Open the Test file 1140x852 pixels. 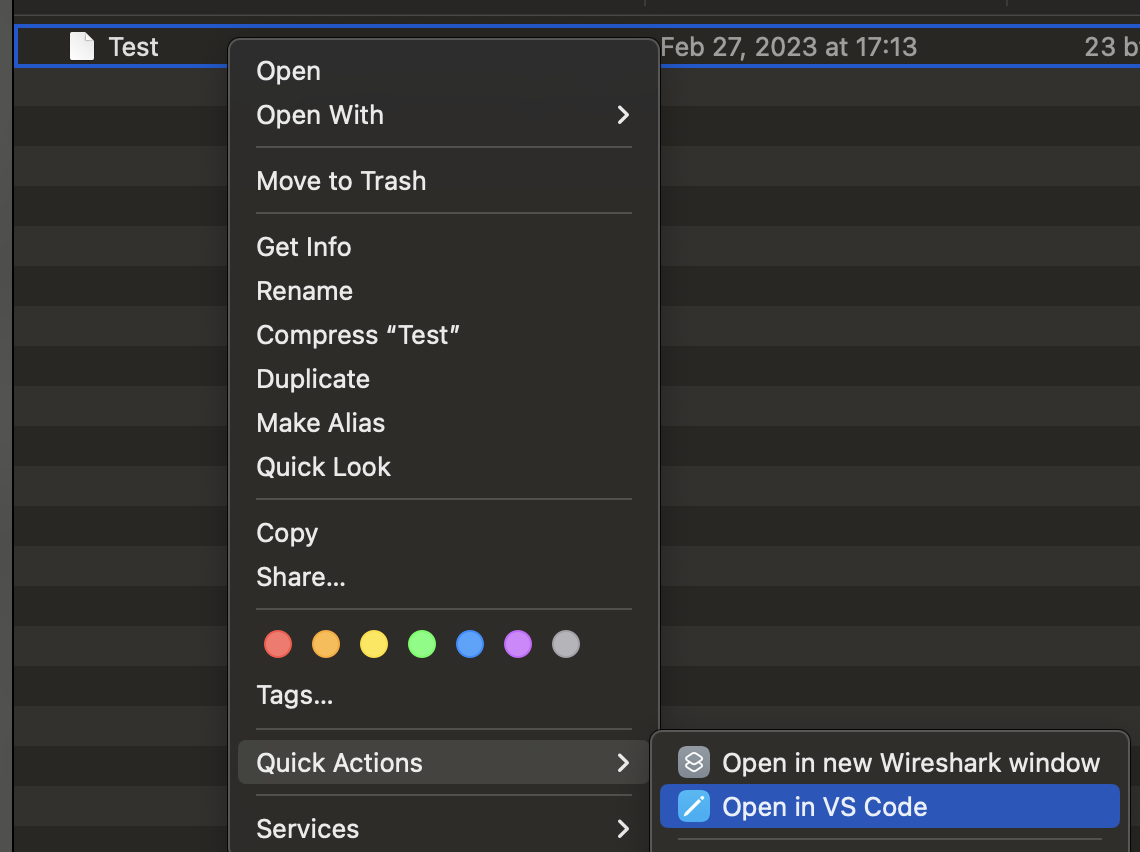[x=288, y=71]
